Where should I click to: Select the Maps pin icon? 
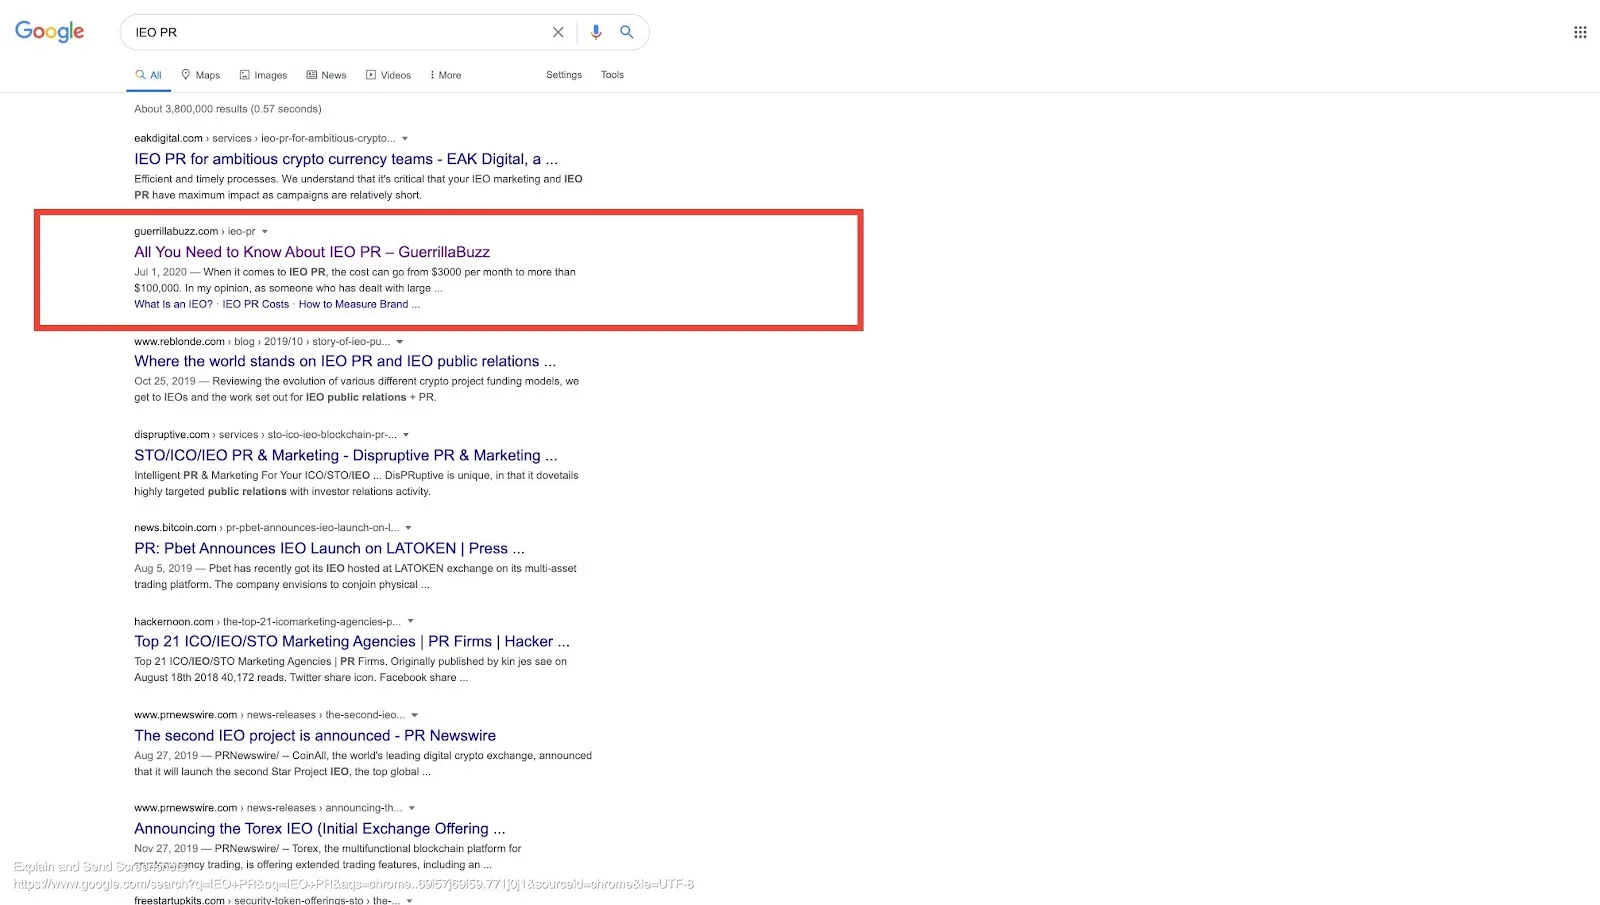[186, 74]
